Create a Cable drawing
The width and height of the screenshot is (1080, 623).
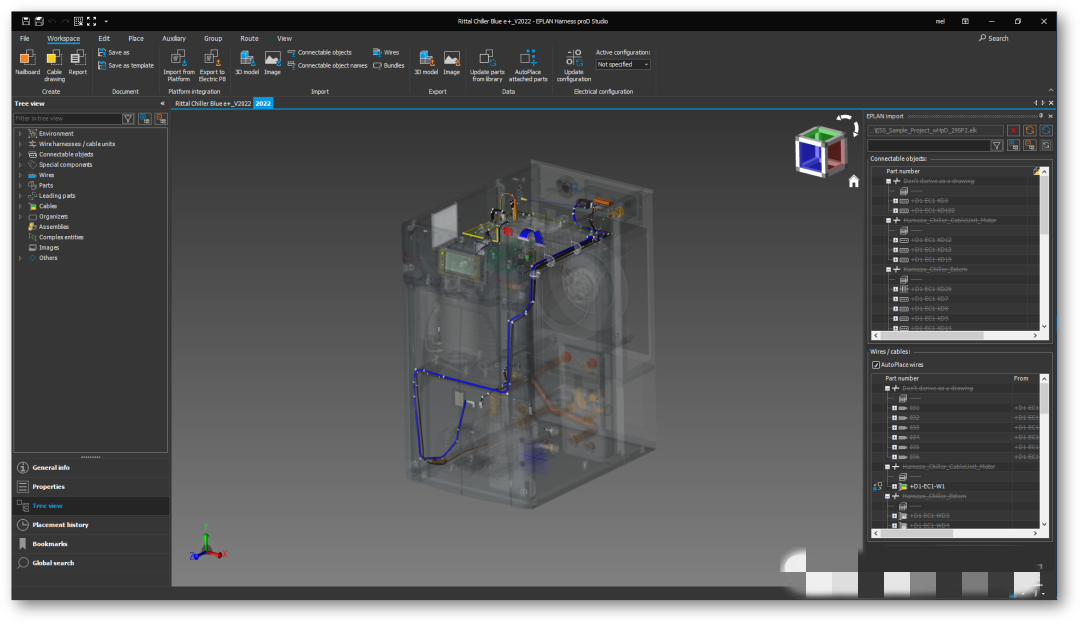(x=54, y=65)
